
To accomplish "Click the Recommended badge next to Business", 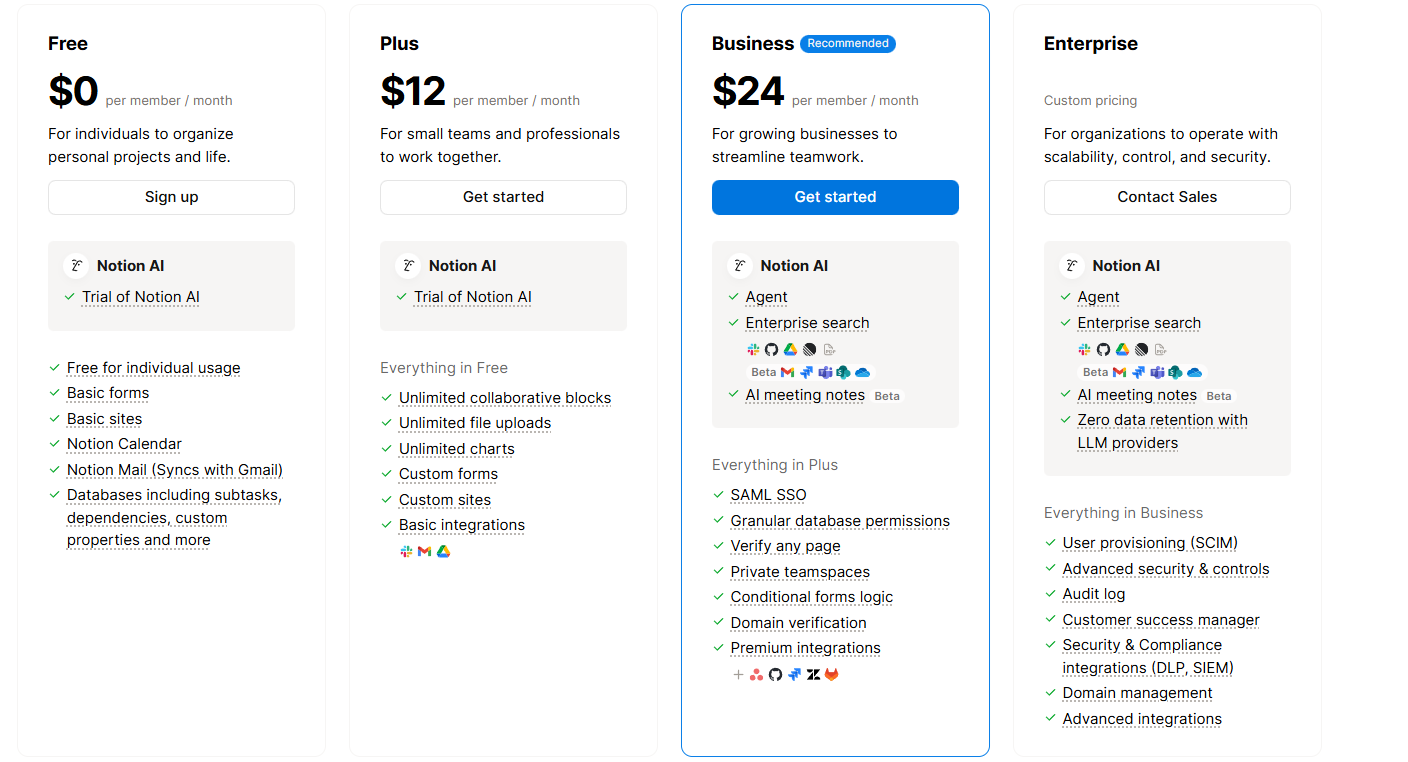I will (x=848, y=44).
